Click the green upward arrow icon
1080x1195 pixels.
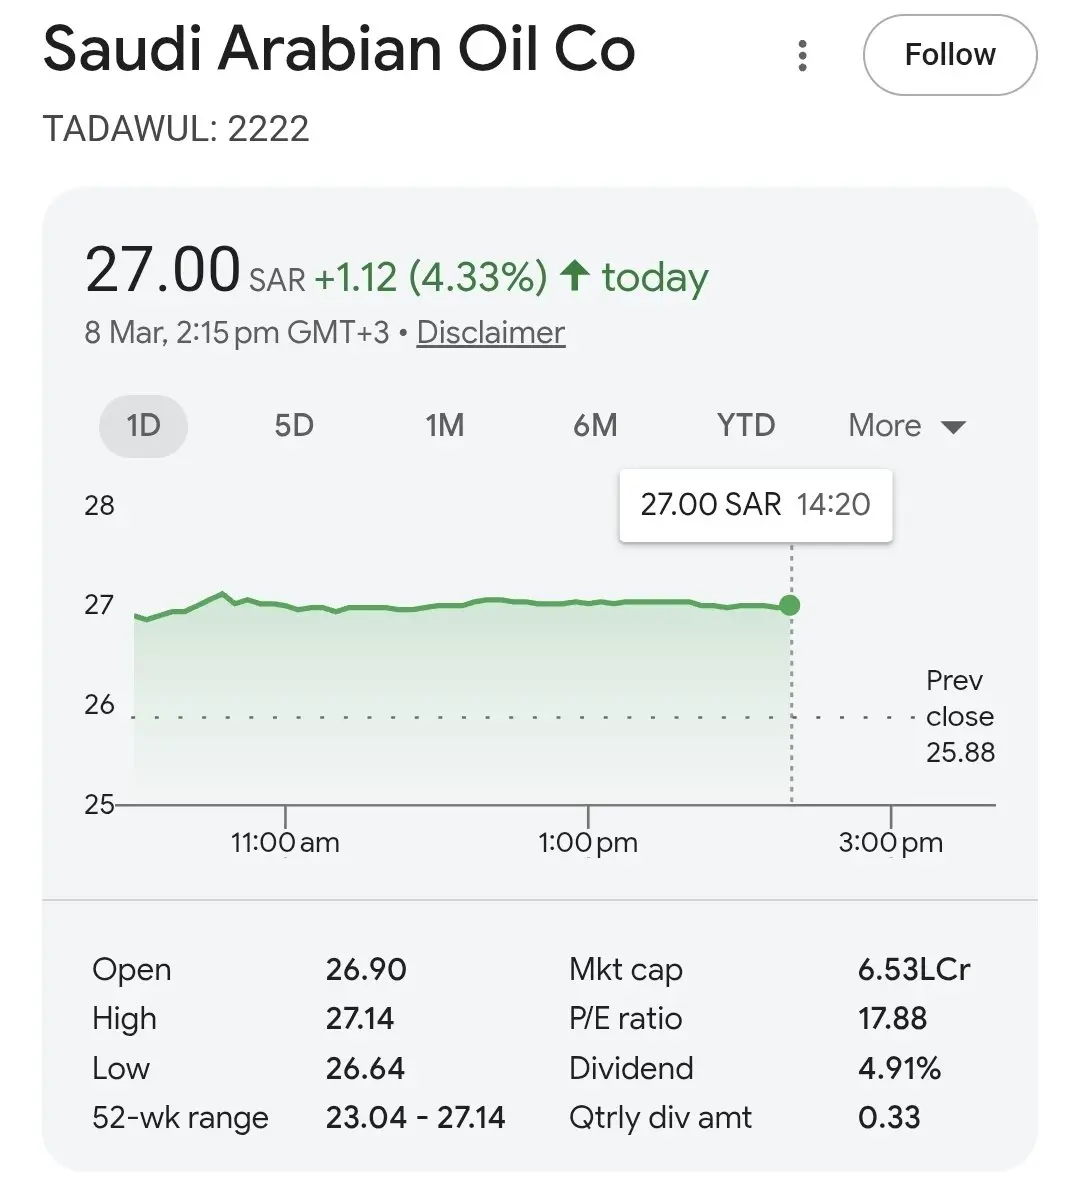click(x=574, y=275)
